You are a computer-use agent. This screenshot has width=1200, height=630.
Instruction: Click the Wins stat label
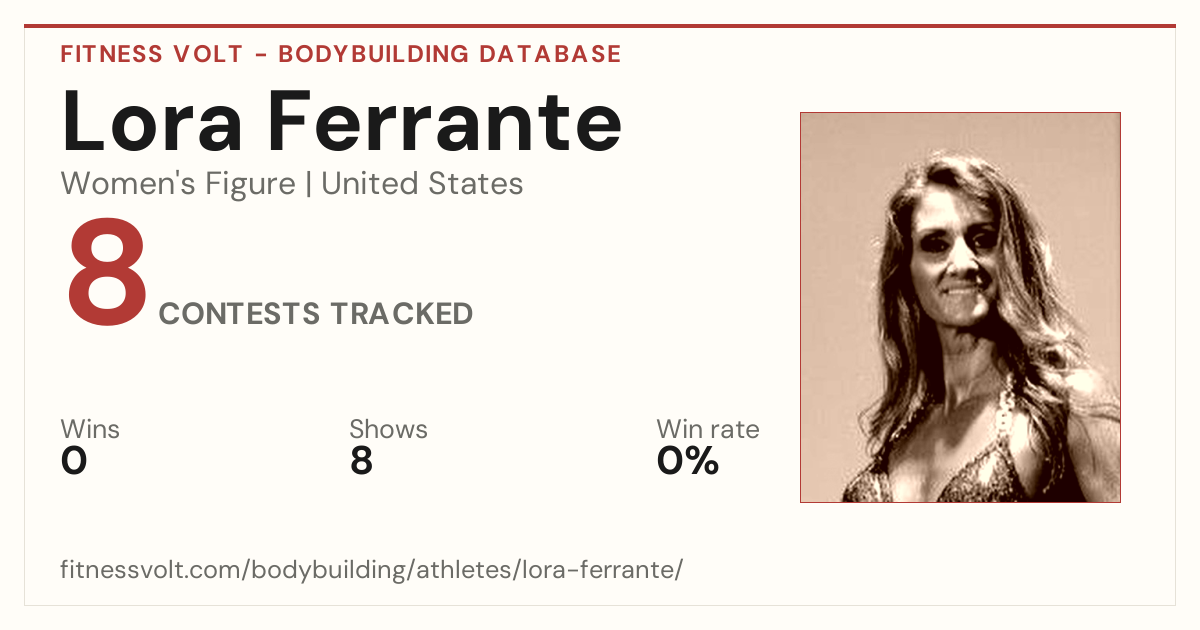click(x=90, y=430)
